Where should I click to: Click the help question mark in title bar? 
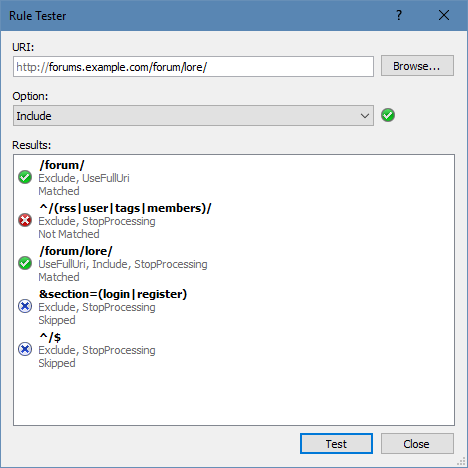pos(399,15)
